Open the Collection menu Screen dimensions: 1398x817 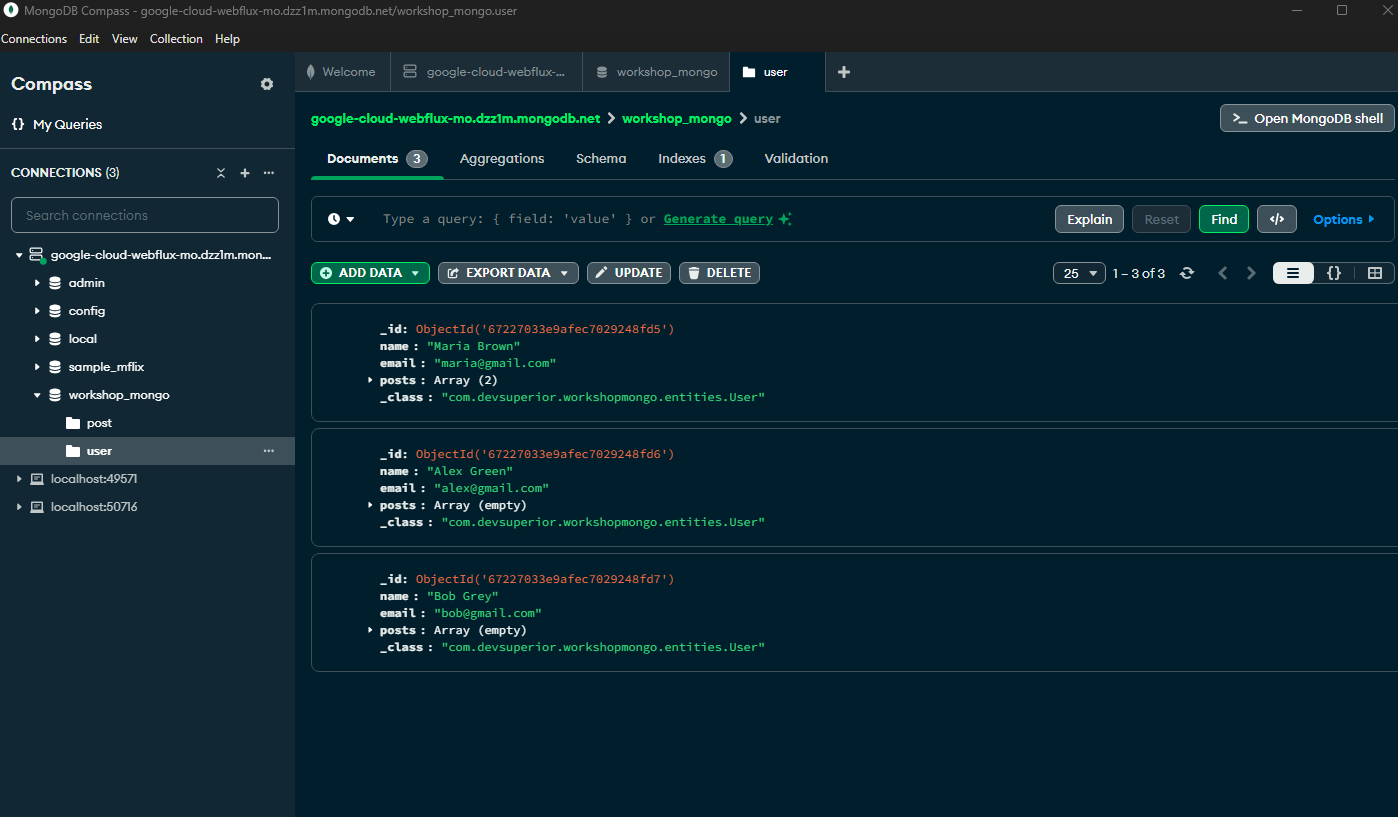pyautogui.click(x=176, y=39)
